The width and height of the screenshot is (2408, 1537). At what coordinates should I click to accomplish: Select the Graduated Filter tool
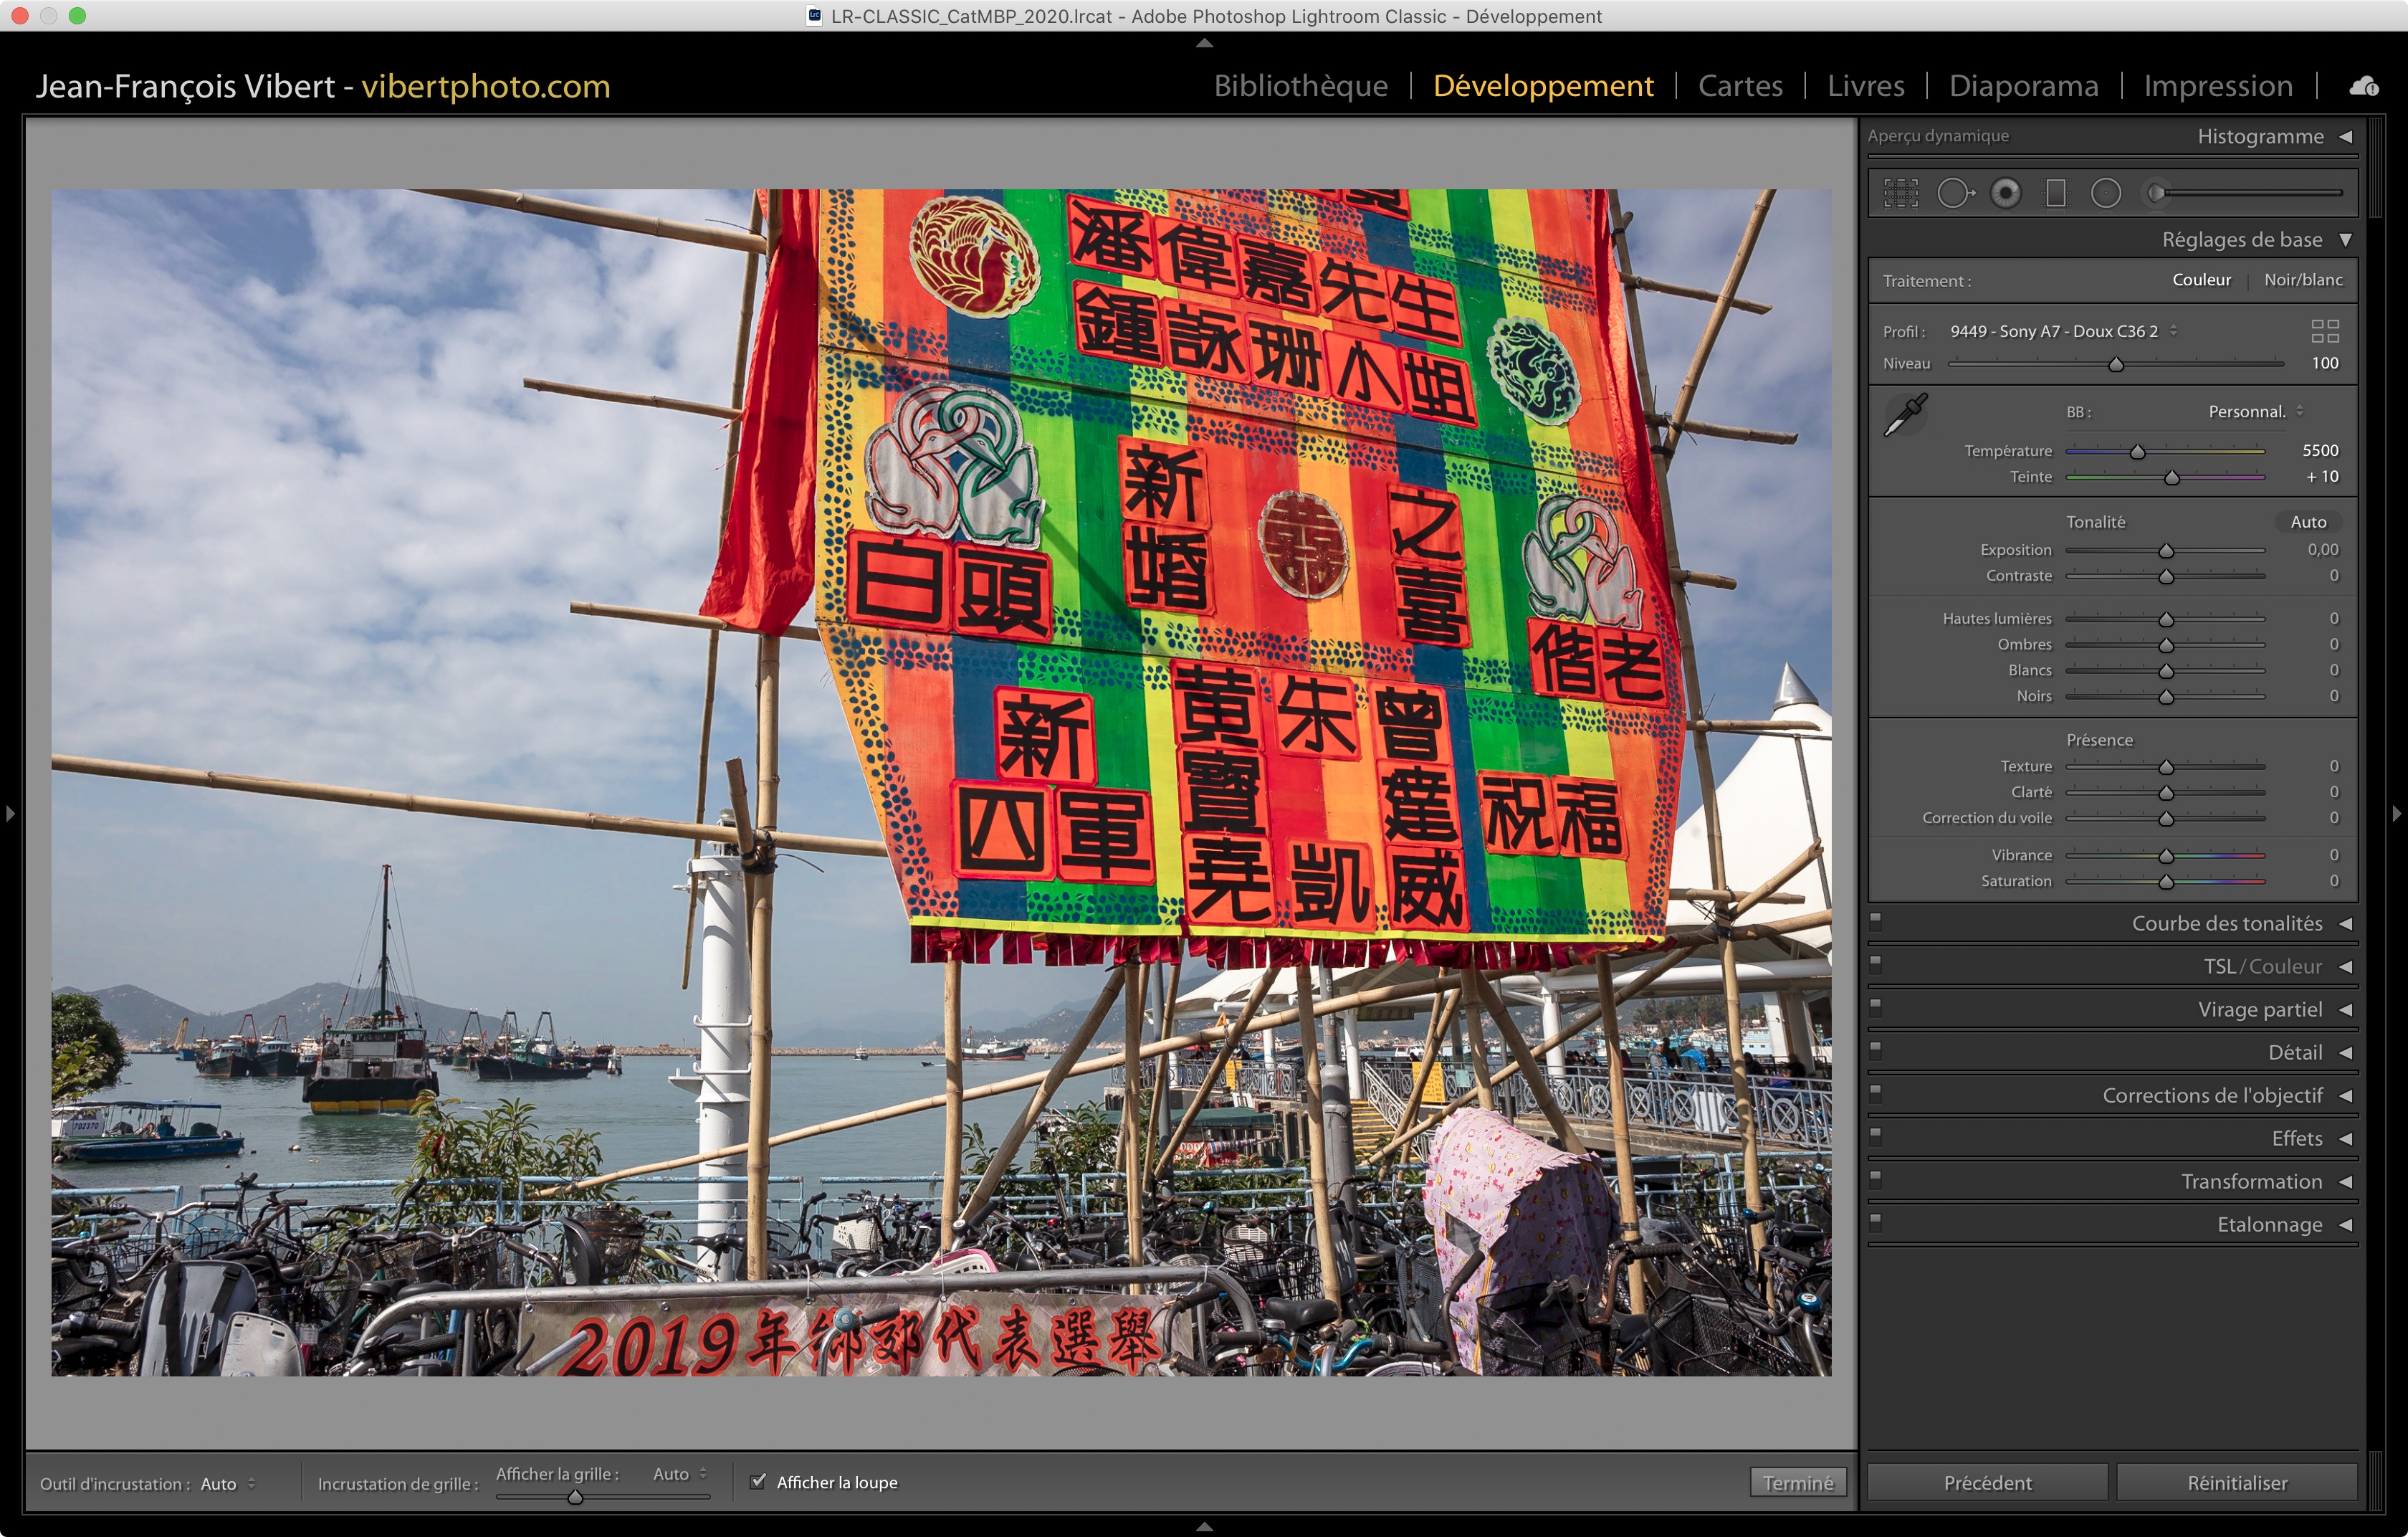tap(2056, 193)
